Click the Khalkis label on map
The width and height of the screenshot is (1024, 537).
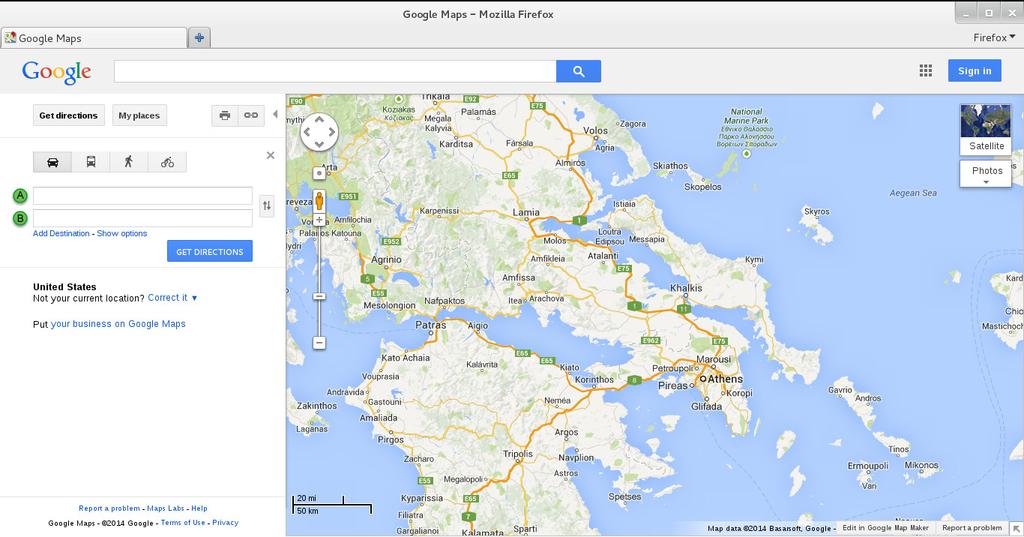(686, 288)
